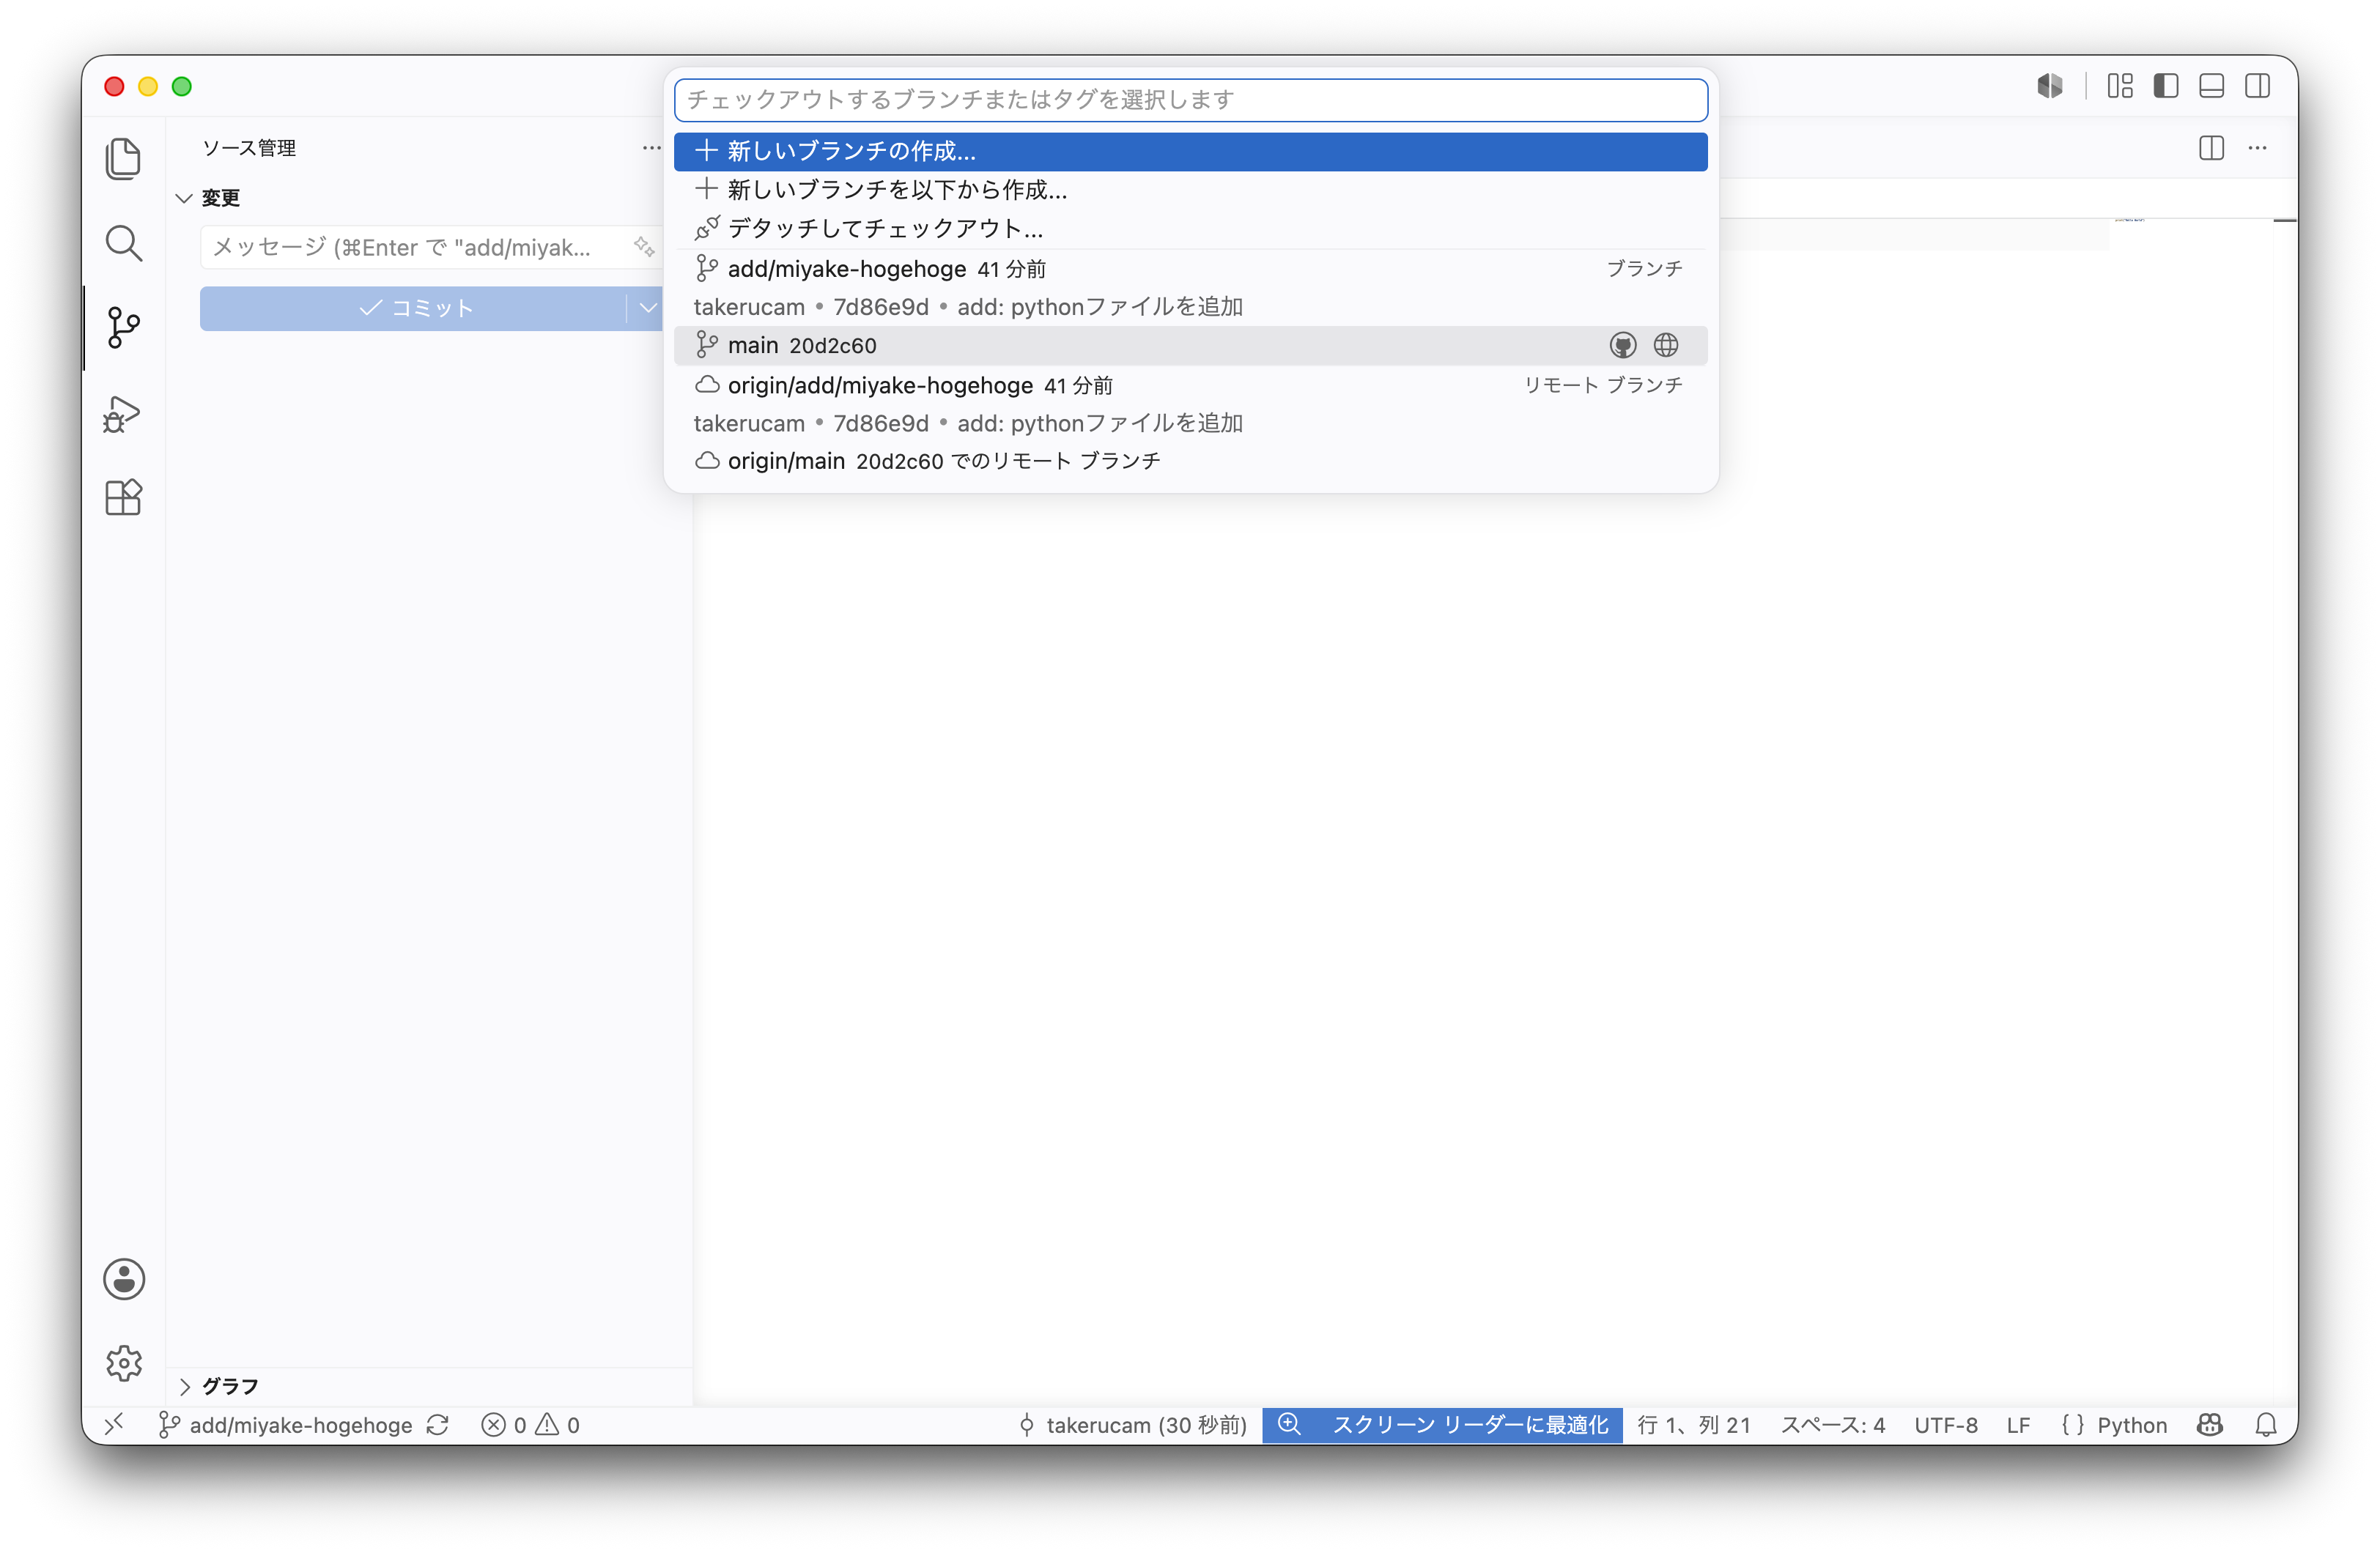The width and height of the screenshot is (2380, 1553).
Task: Open Source Control views and more actions
Action: (652, 148)
